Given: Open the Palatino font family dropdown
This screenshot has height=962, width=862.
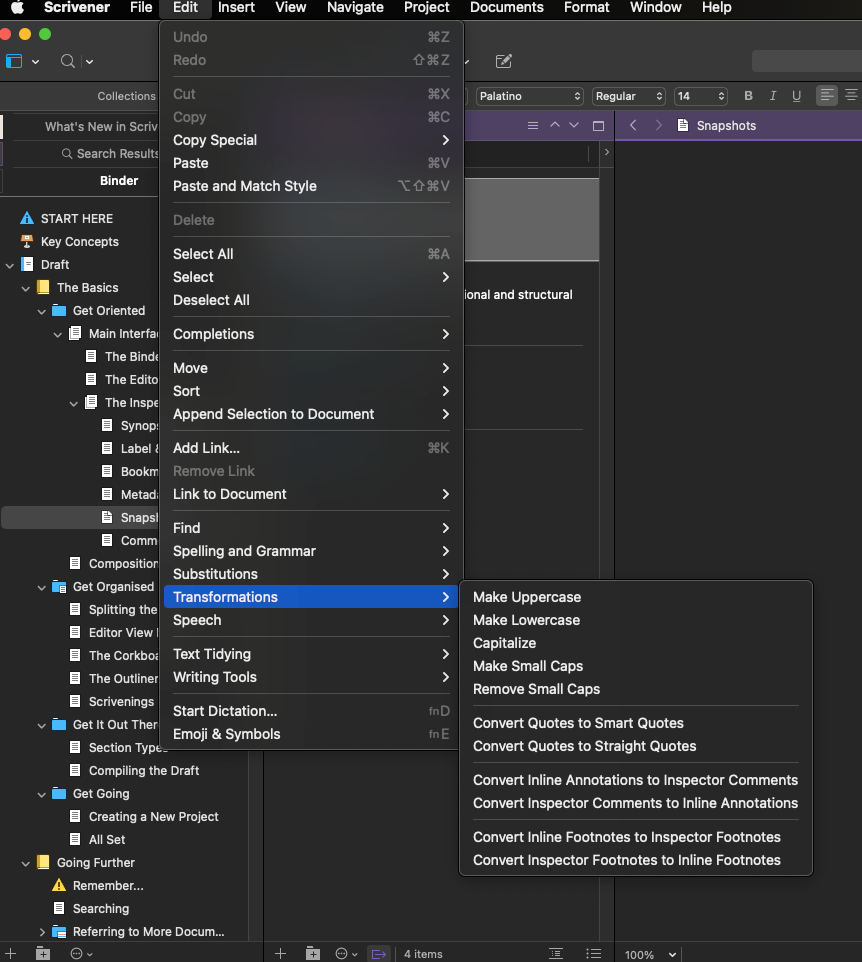Looking at the screenshot, I should tap(529, 96).
